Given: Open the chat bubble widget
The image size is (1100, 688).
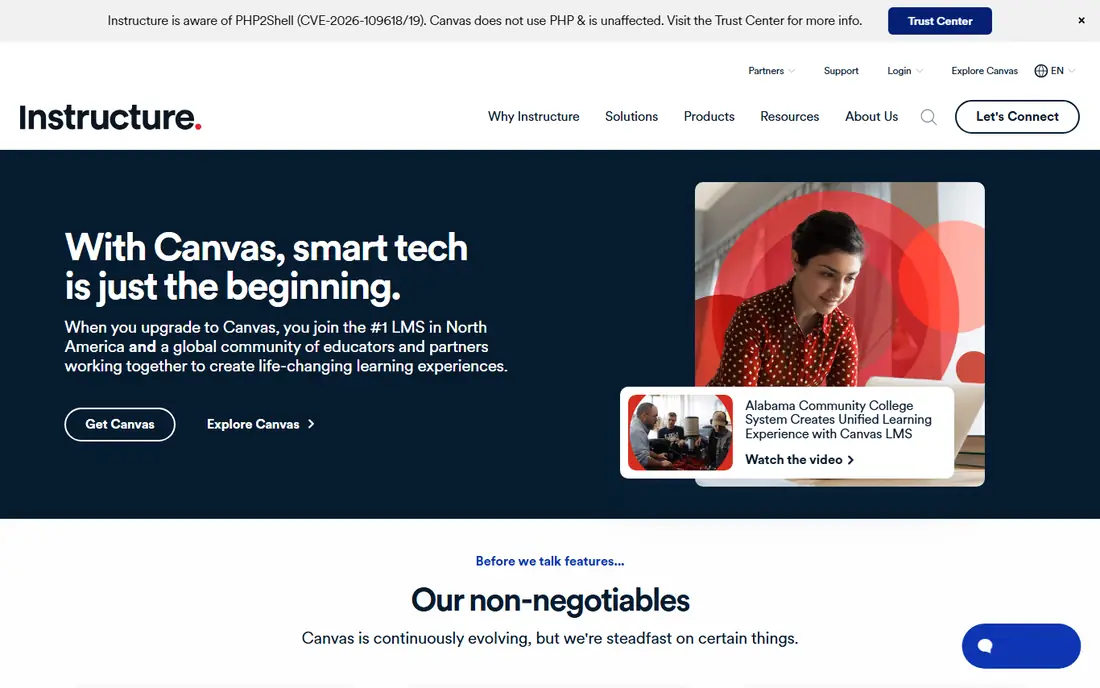Looking at the screenshot, I should pos(1021,646).
